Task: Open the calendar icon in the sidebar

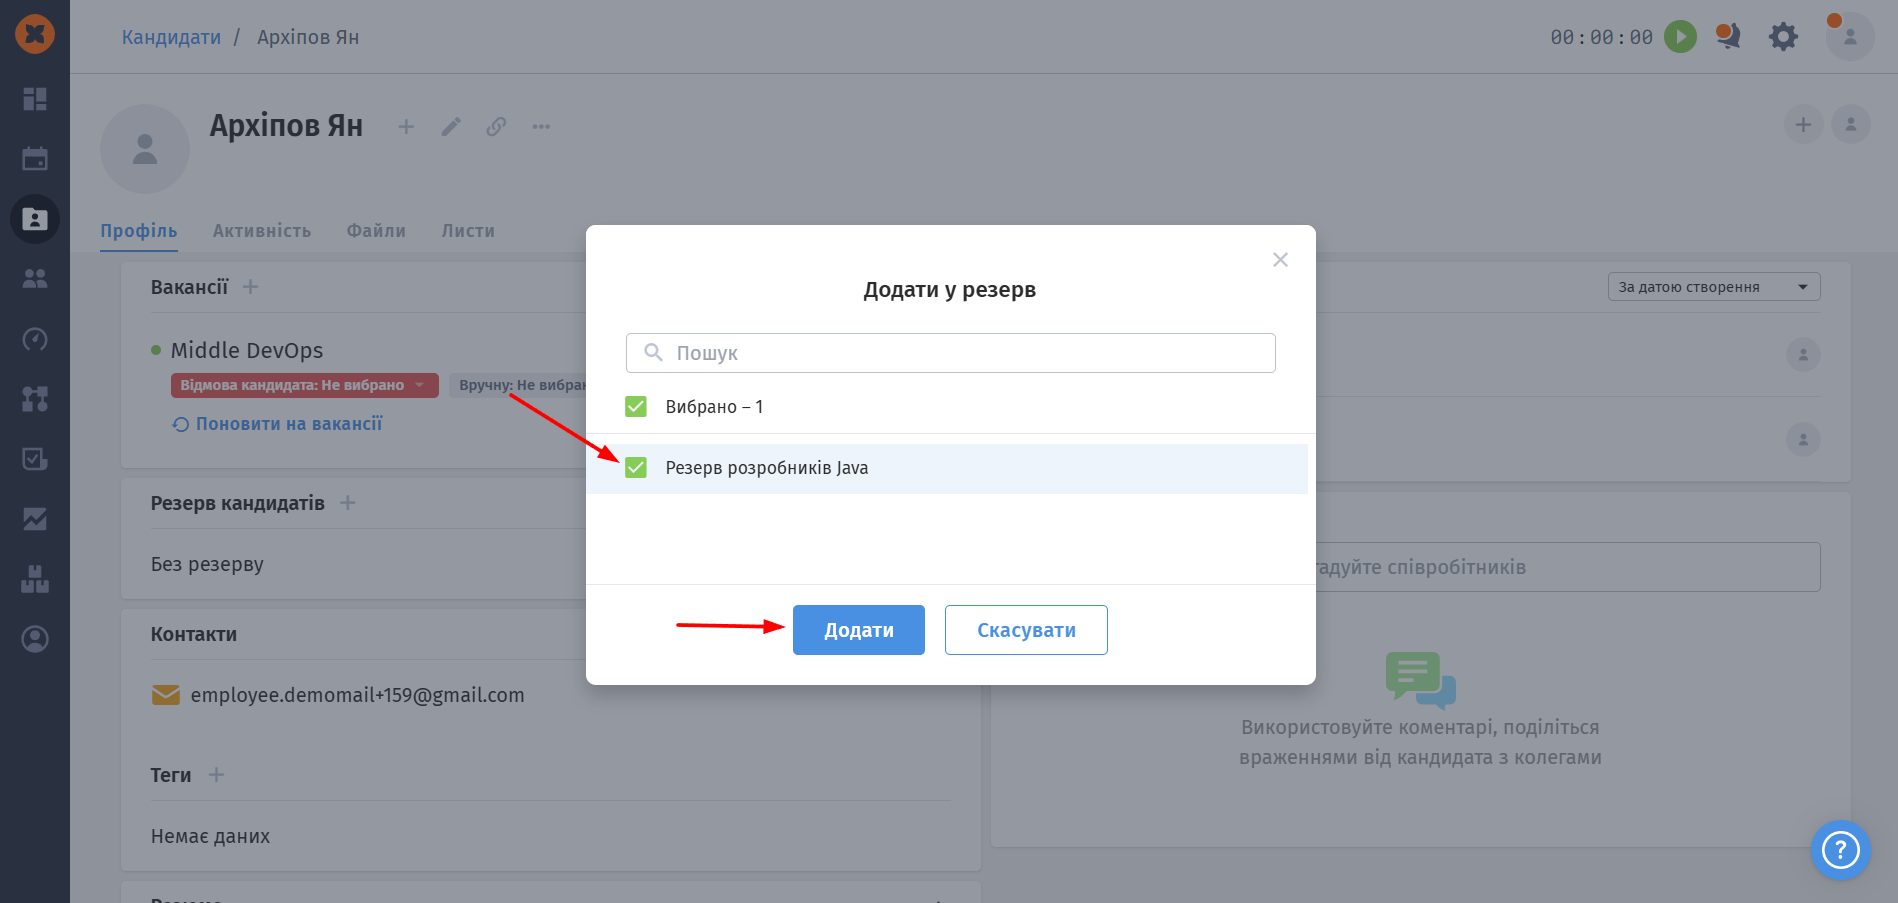Action: (x=35, y=159)
